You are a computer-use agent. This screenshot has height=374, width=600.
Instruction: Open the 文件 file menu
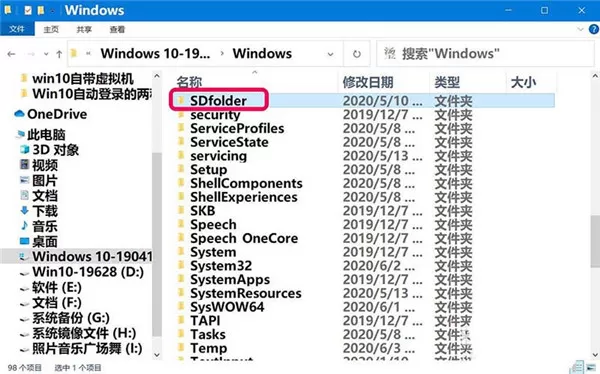point(17,29)
